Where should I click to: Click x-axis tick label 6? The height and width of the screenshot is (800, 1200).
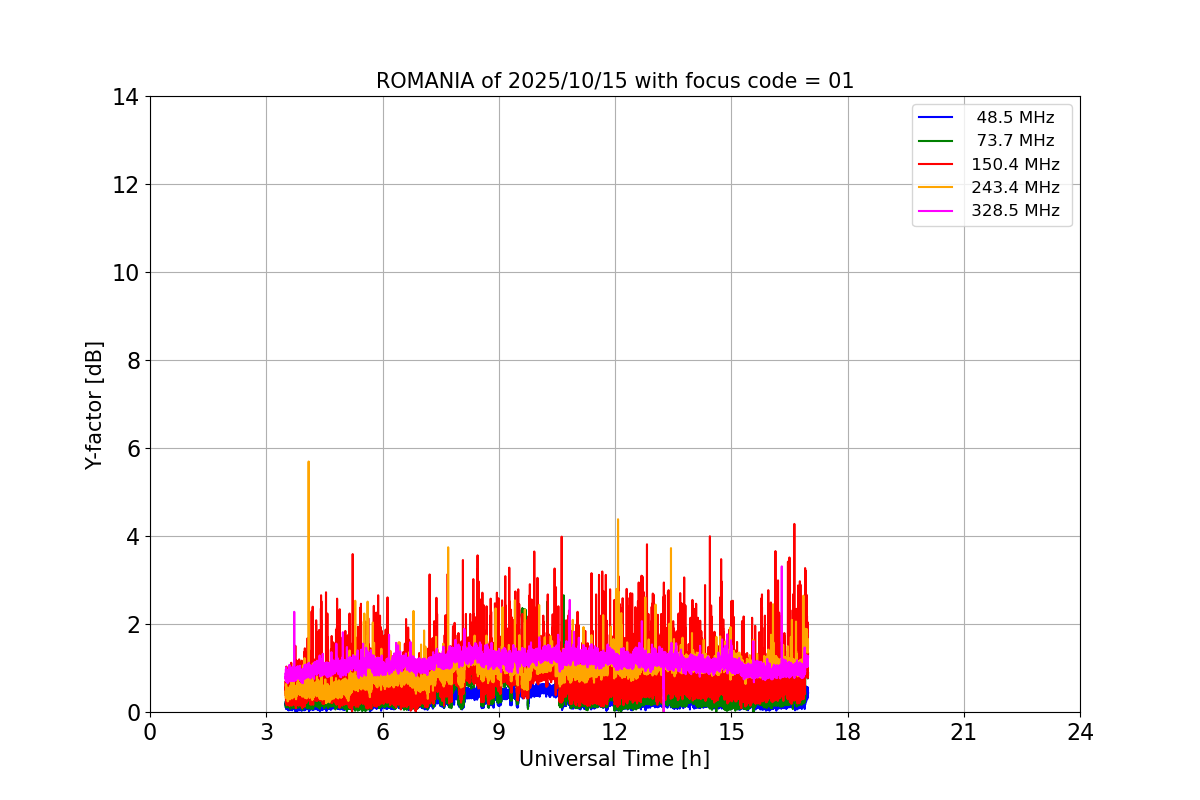(382, 733)
